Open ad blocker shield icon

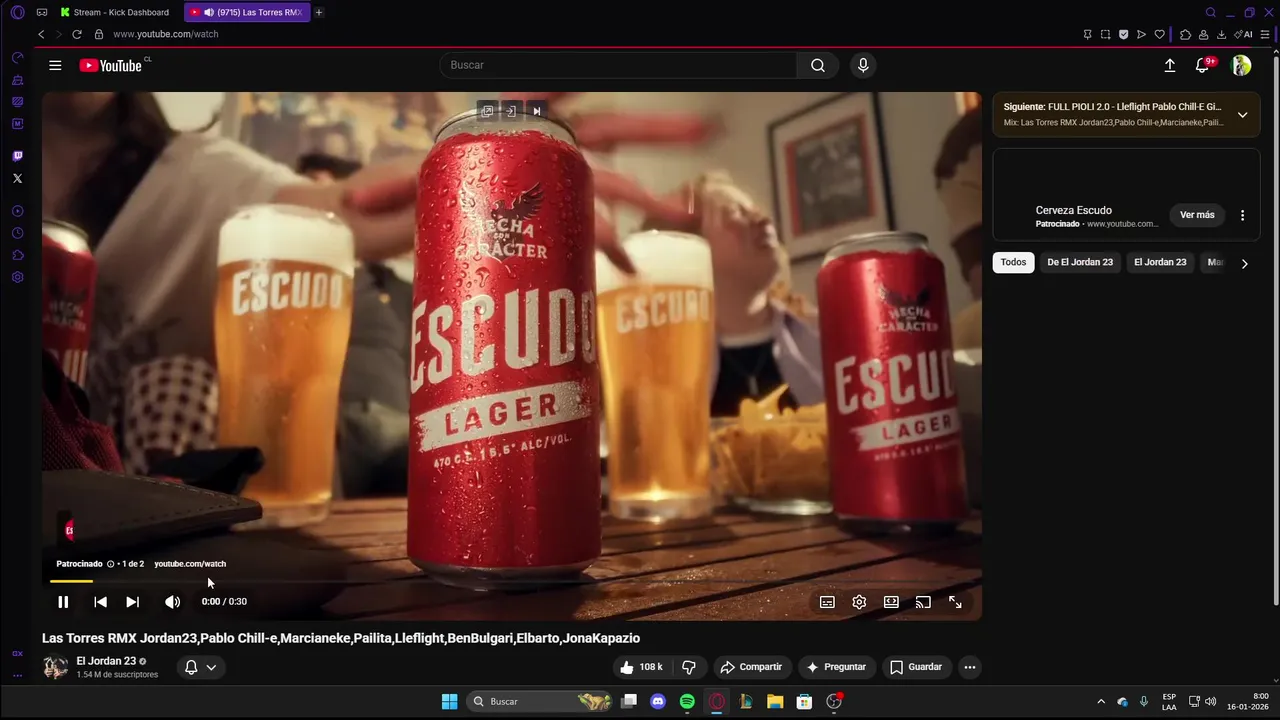[x=1123, y=34]
